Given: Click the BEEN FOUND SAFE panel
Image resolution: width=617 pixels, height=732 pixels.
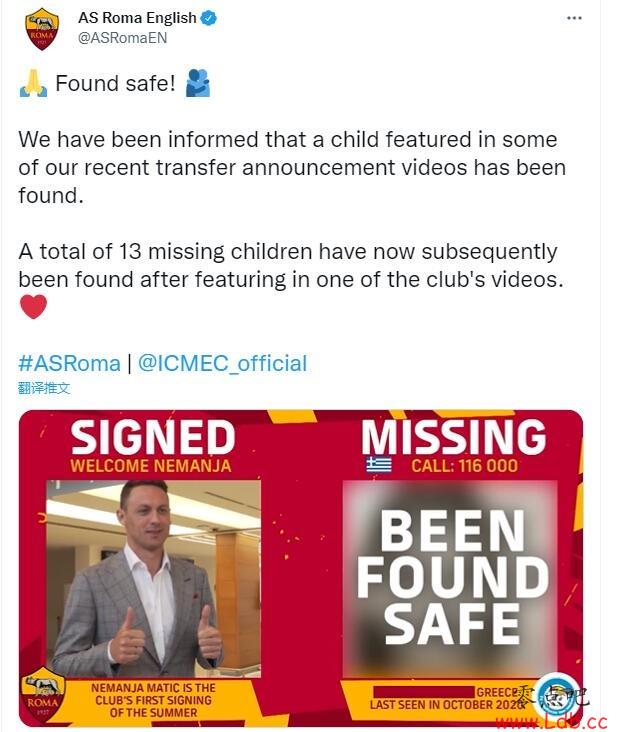Looking at the screenshot, I should 450,578.
